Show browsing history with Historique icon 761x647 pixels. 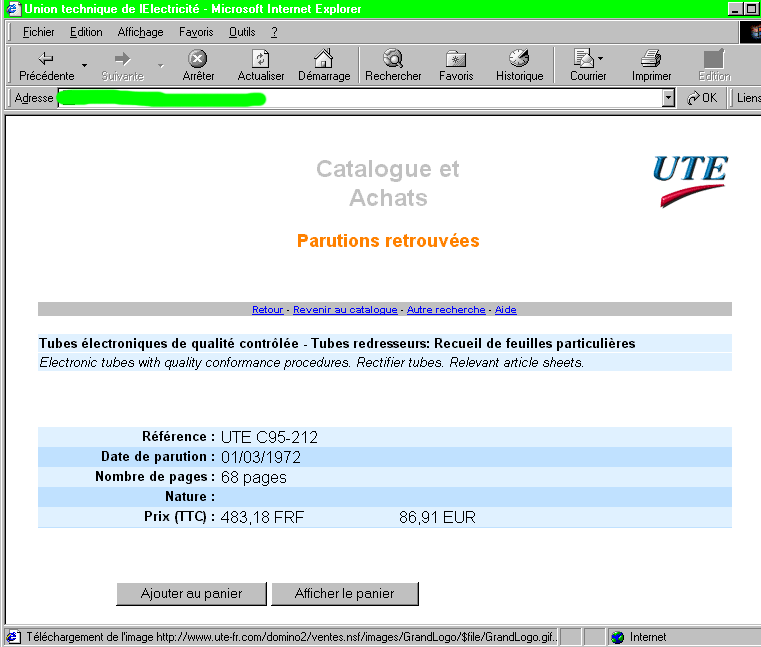(x=519, y=59)
